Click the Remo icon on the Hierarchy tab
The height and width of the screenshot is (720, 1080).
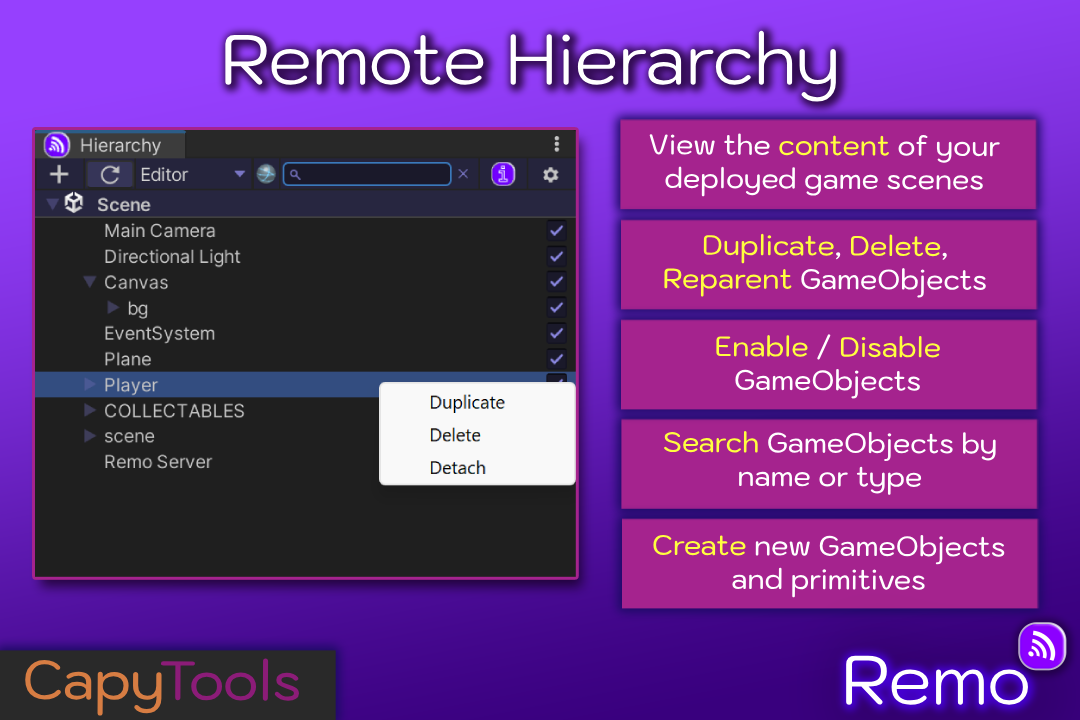57,145
